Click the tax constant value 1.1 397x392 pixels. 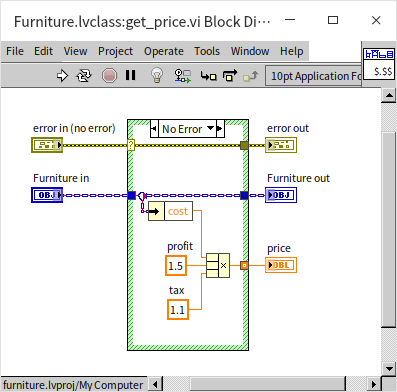(178, 310)
